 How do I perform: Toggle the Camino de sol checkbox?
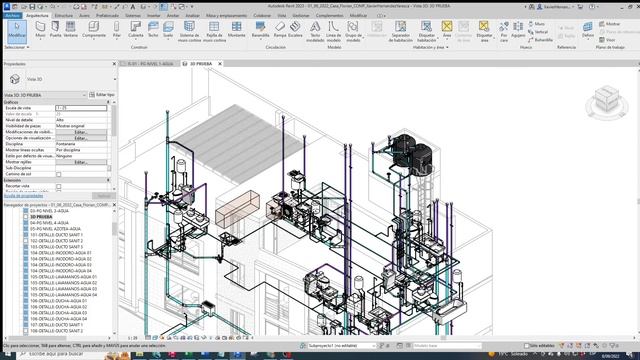58,174
